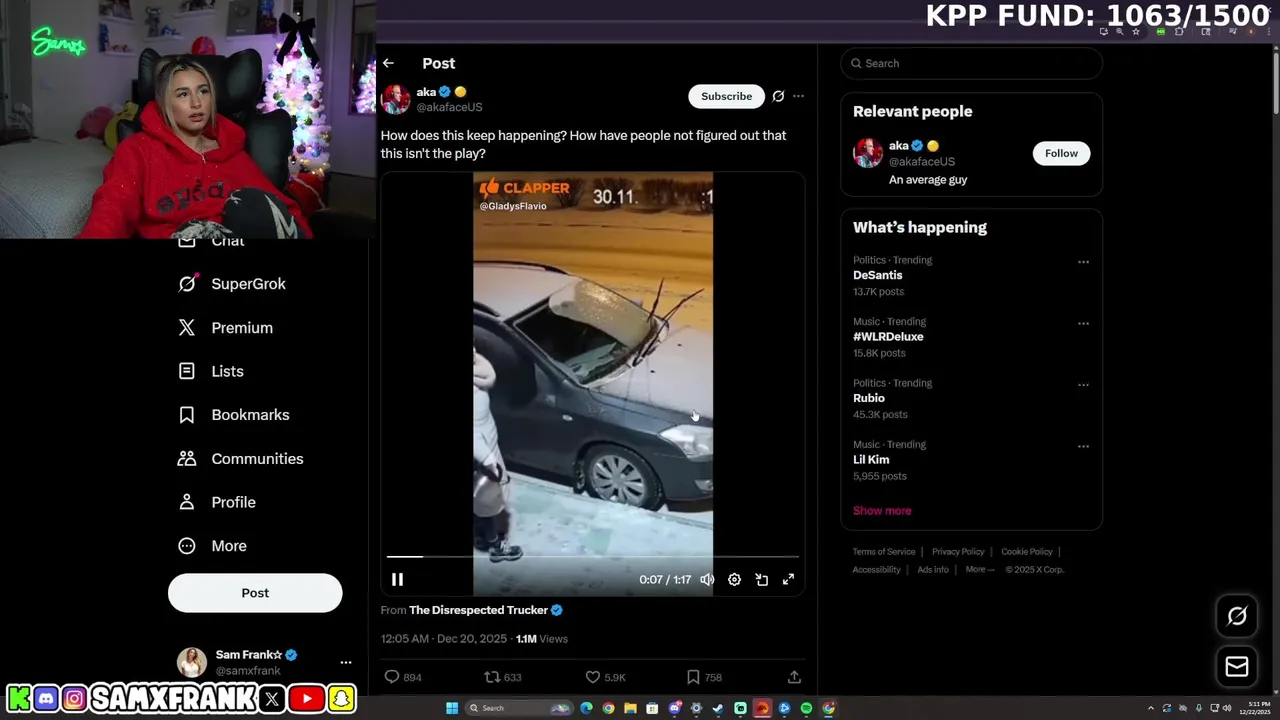Open Grok explain icon next to Subscribe
This screenshot has height=720, width=1280.
pos(778,96)
